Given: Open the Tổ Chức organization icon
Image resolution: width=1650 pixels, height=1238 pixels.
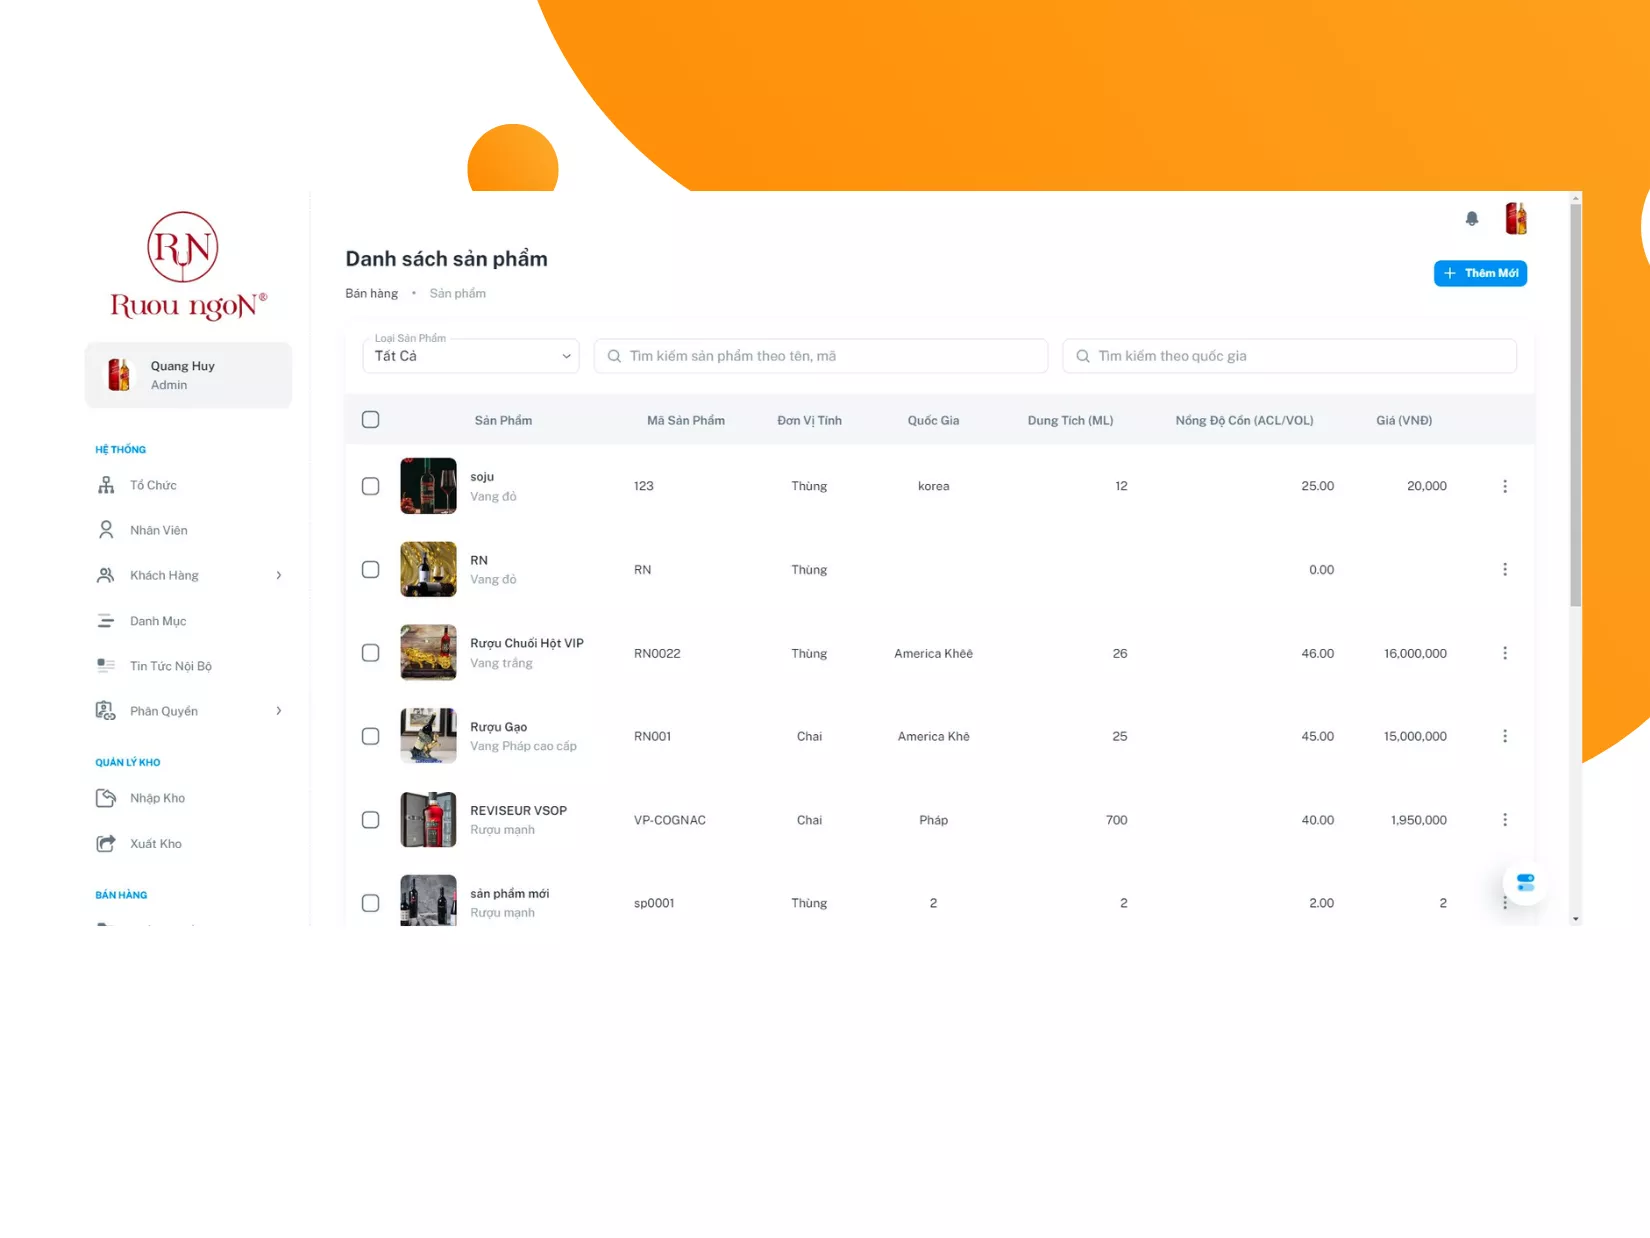Looking at the screenshot, I should pyautogui.click(x=106, y=485).
